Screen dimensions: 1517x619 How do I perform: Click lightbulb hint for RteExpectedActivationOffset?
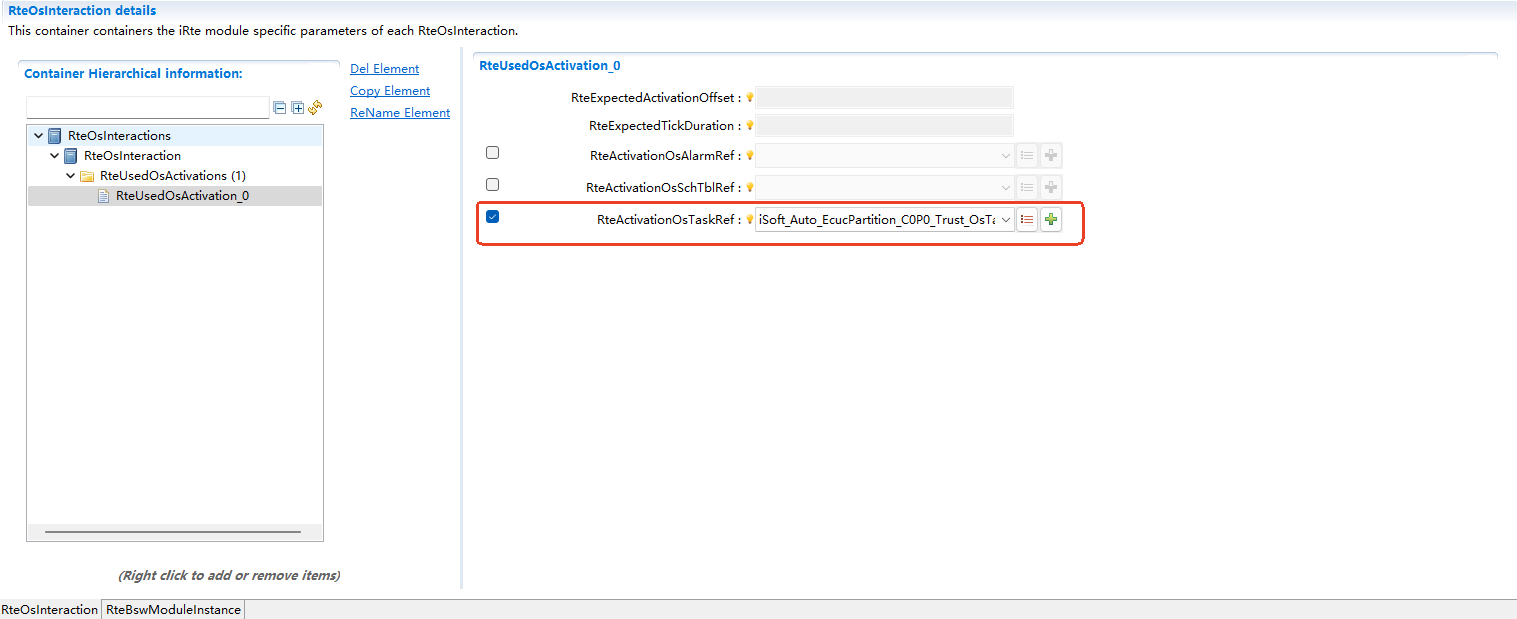click(749, 98)
